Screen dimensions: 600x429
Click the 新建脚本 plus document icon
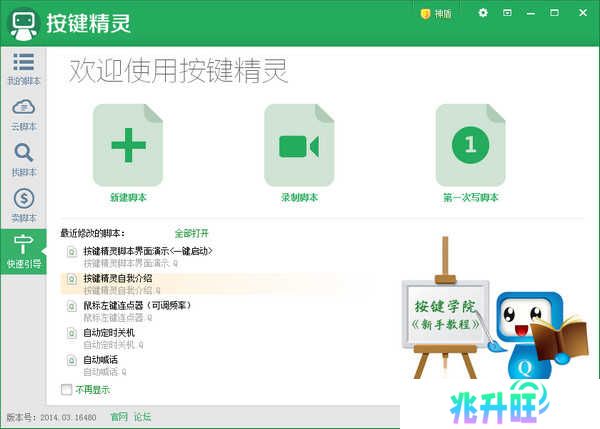(128, 145)
